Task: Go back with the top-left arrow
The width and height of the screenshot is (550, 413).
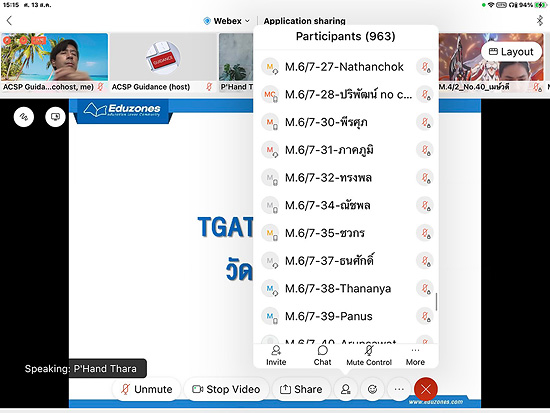Action: click(x=9, y=21)
